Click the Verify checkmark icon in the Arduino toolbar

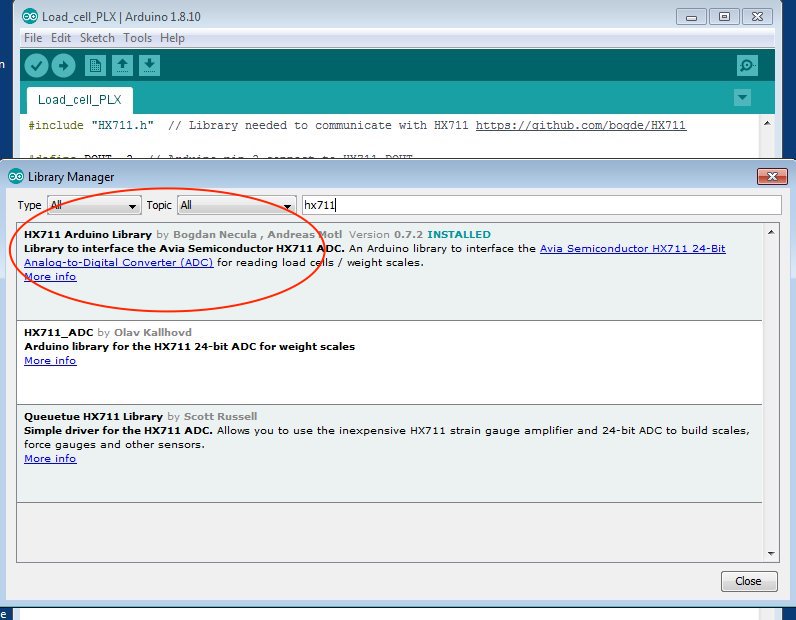point(36,66)
